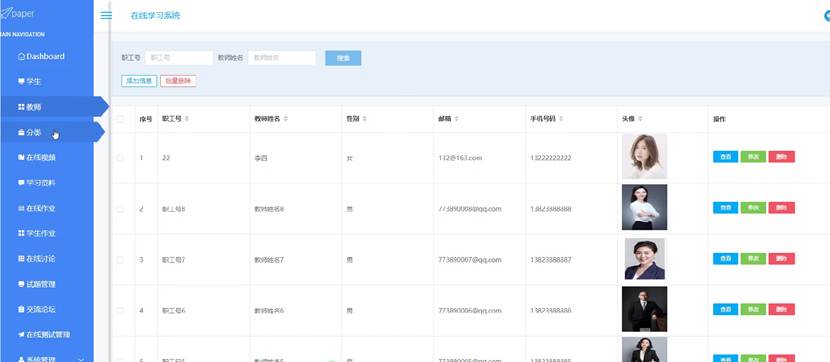Viewport: 830px width, 362px height.
Task: Open the 学生 section icon
Action: coord(21,82)
